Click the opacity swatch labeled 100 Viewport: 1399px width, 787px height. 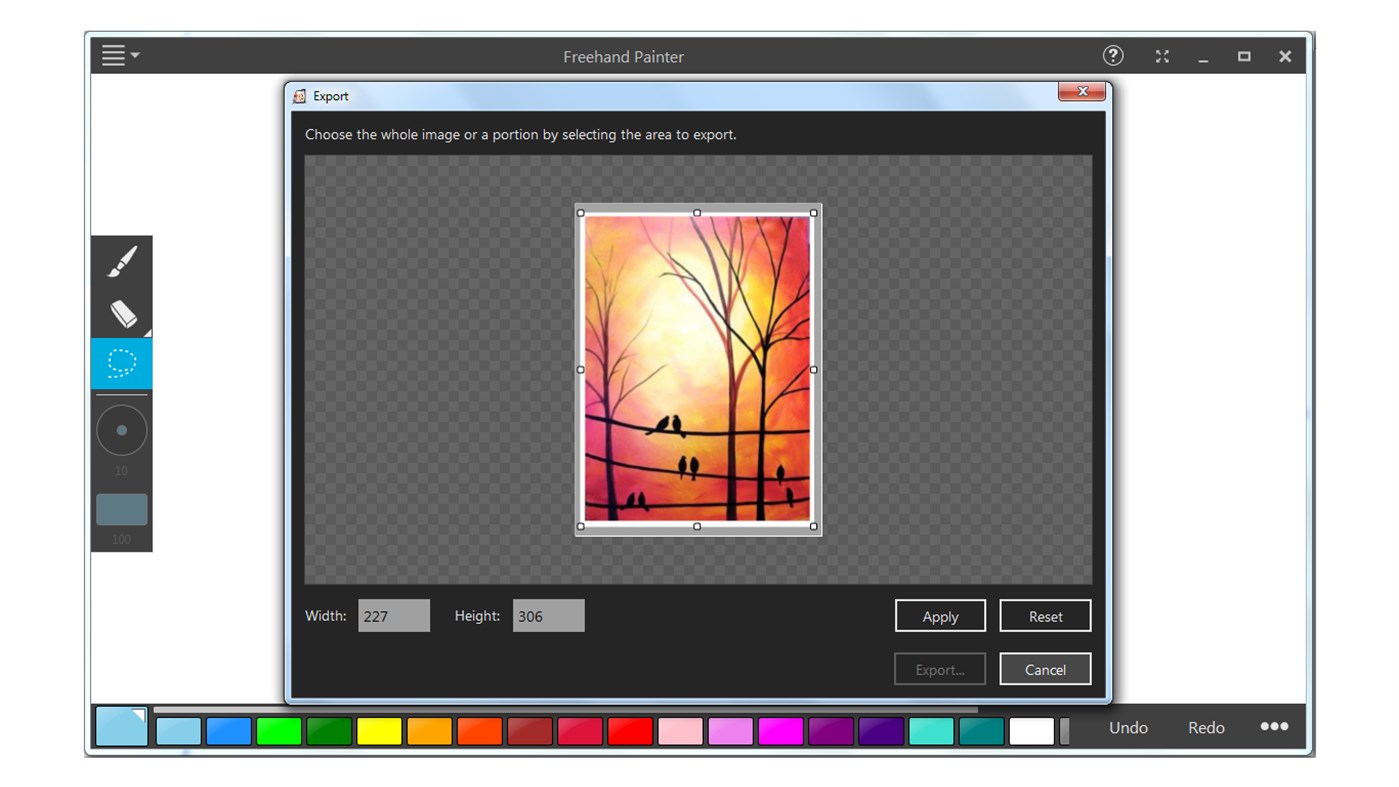click(x=121, y=509)
